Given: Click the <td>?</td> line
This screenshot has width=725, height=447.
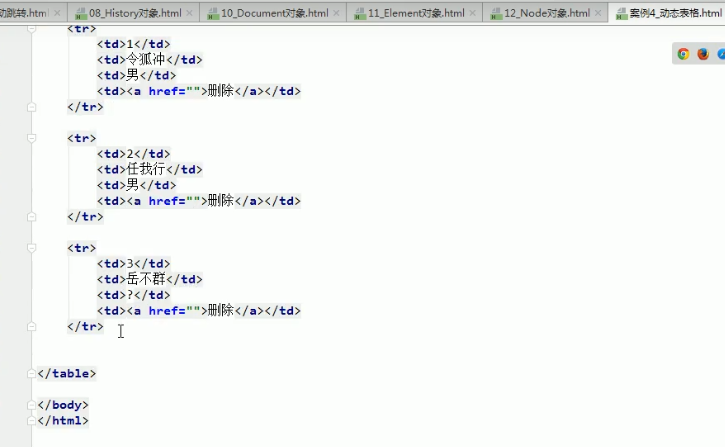Looking at the screenshot, I should click(x=134, y=295).
